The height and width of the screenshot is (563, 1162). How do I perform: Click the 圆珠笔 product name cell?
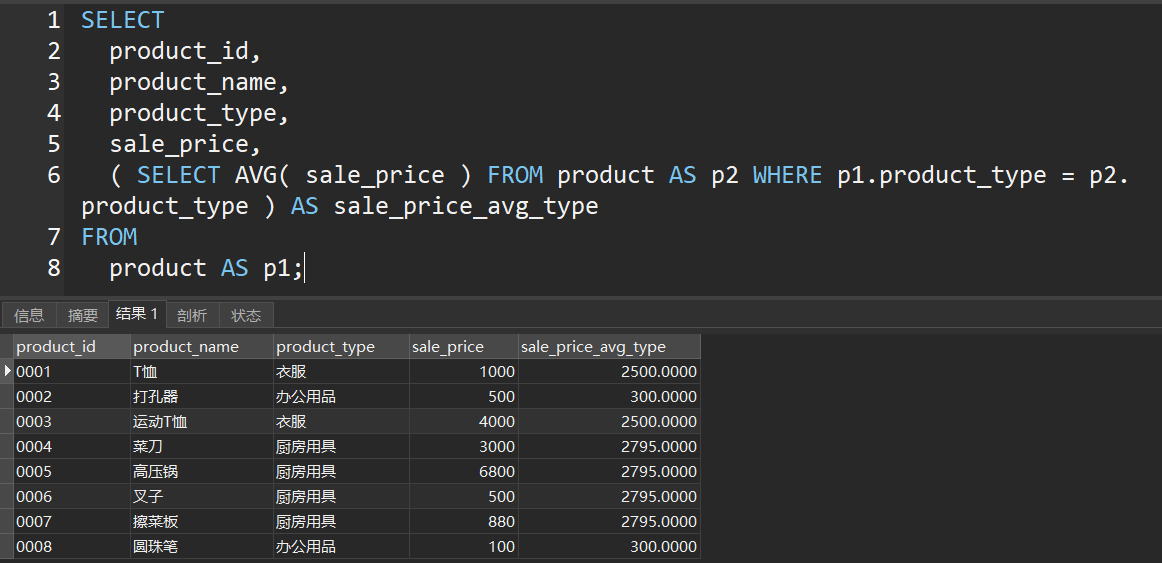point(156,547)
